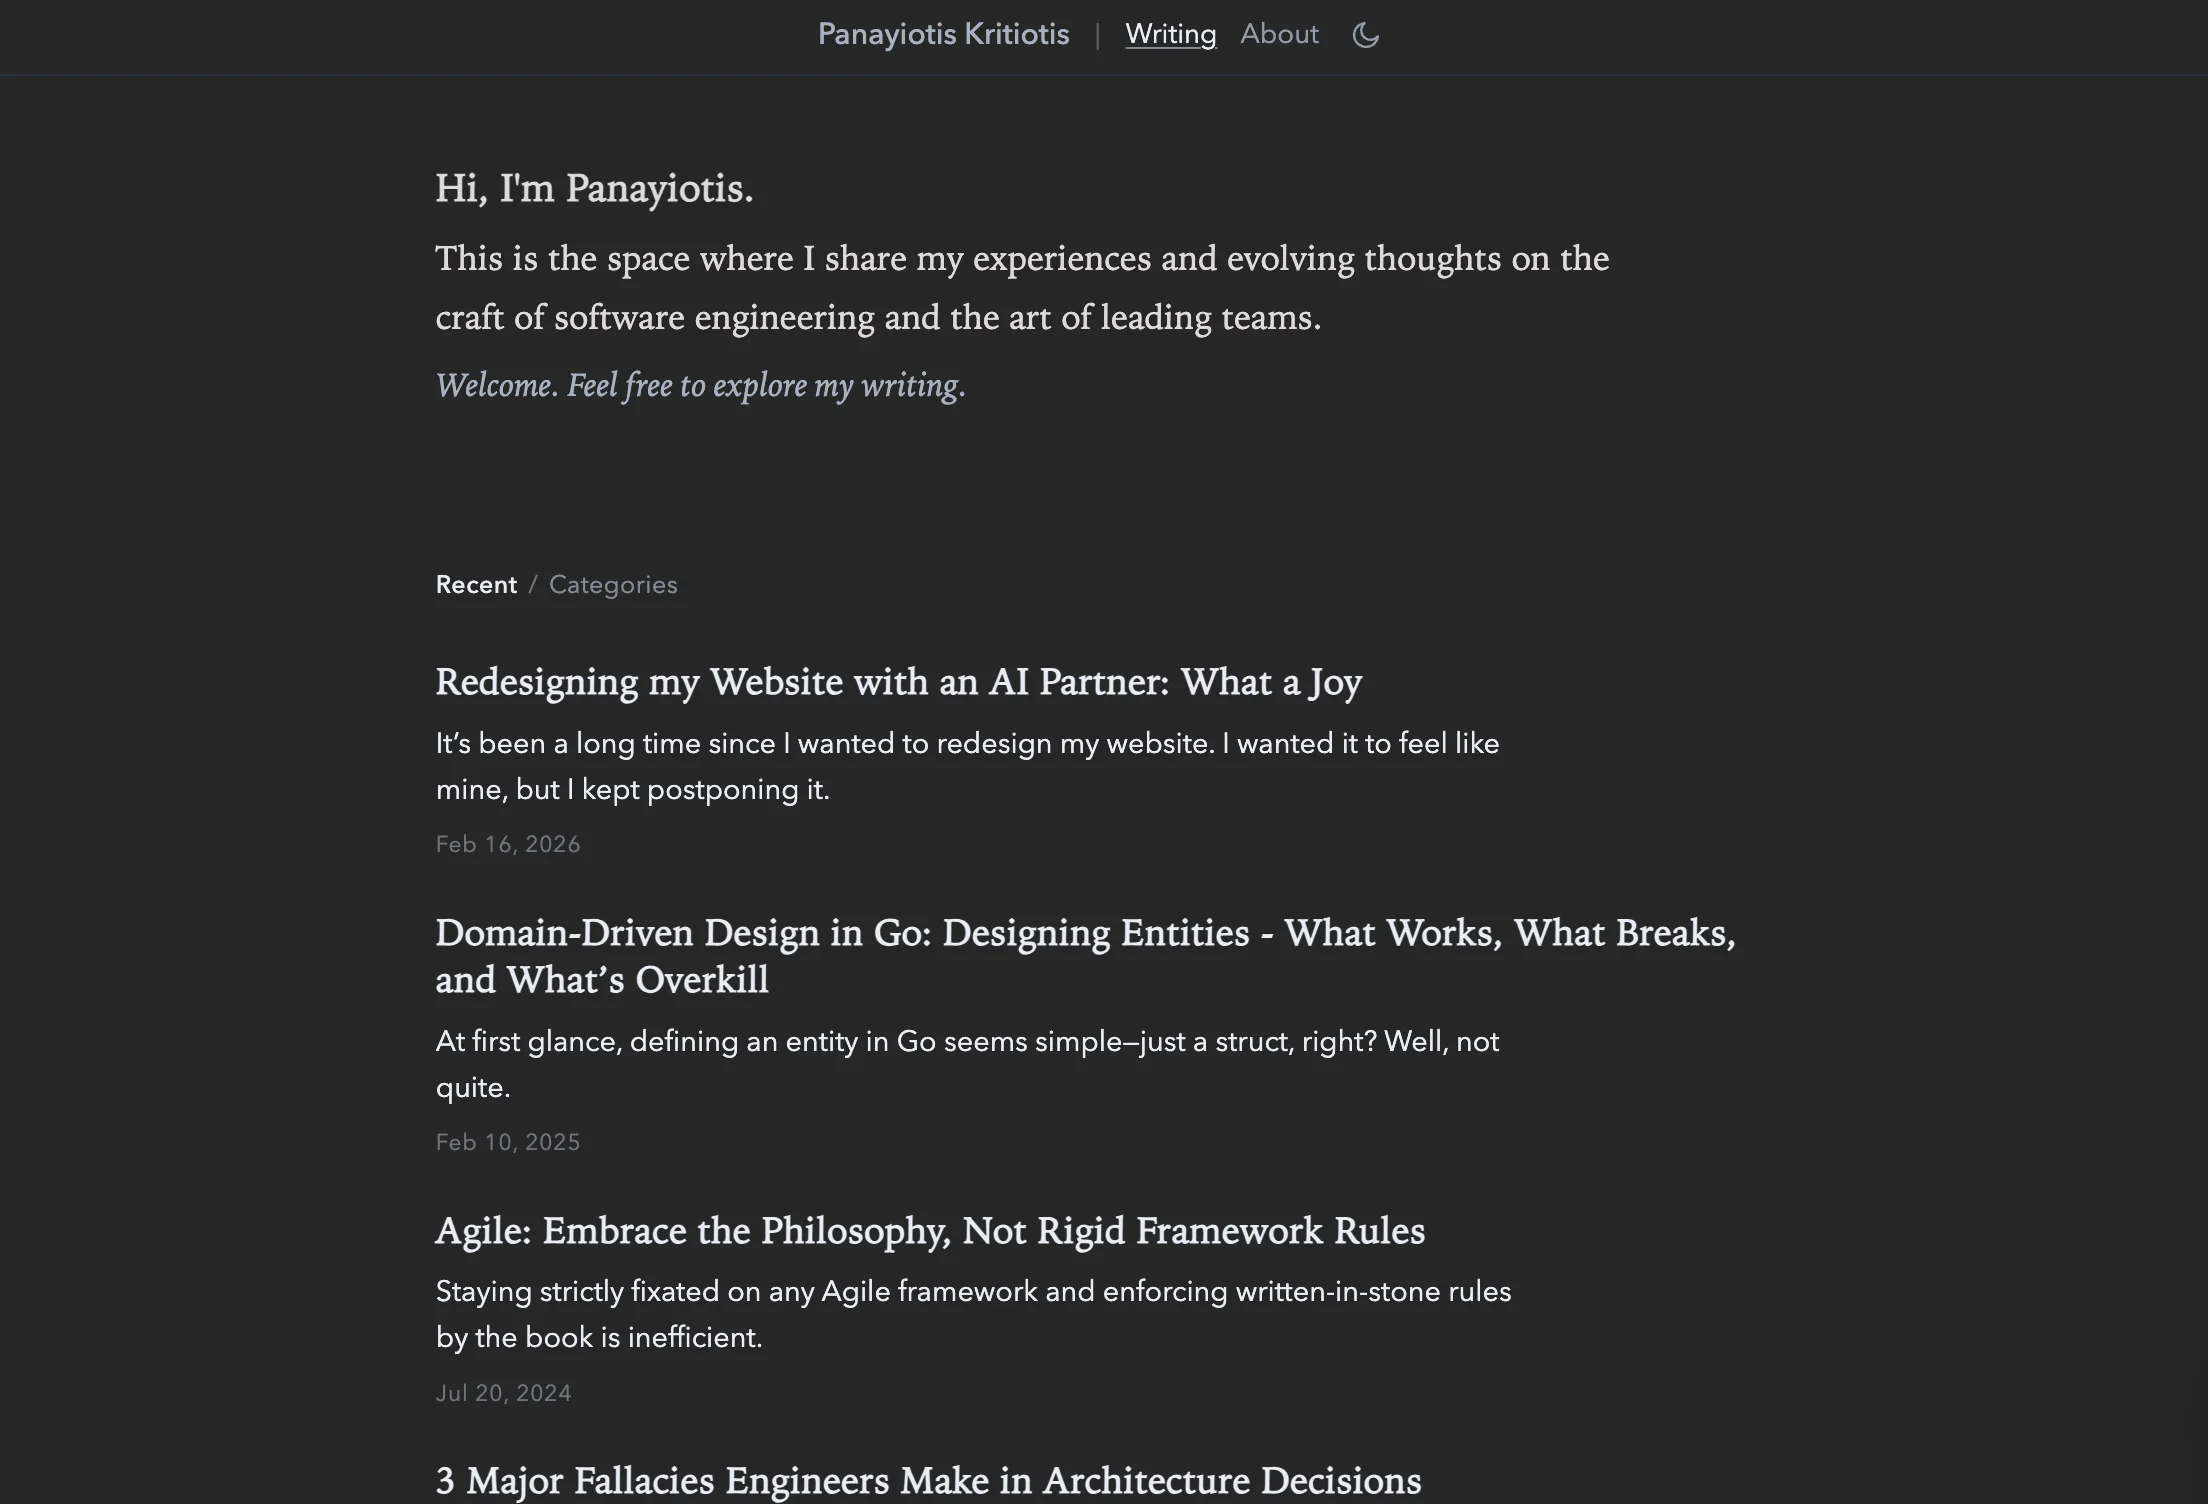The image size is (2208, 1504).
Task: Click the Feb 16, 2026 date
Action: coord(507,845)
